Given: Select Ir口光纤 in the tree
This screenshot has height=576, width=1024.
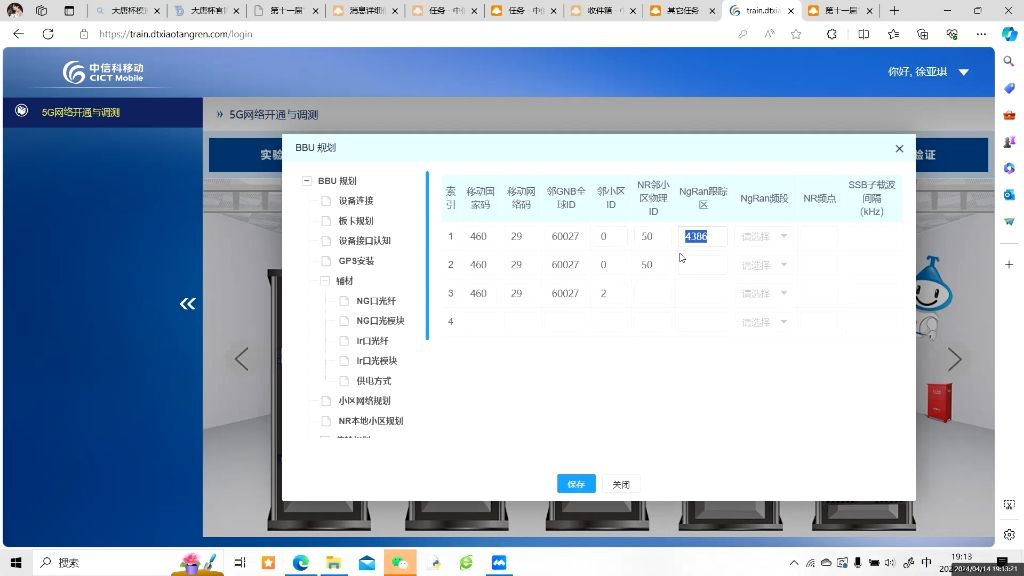Looking at the screenshot, I should pos(372,341).
